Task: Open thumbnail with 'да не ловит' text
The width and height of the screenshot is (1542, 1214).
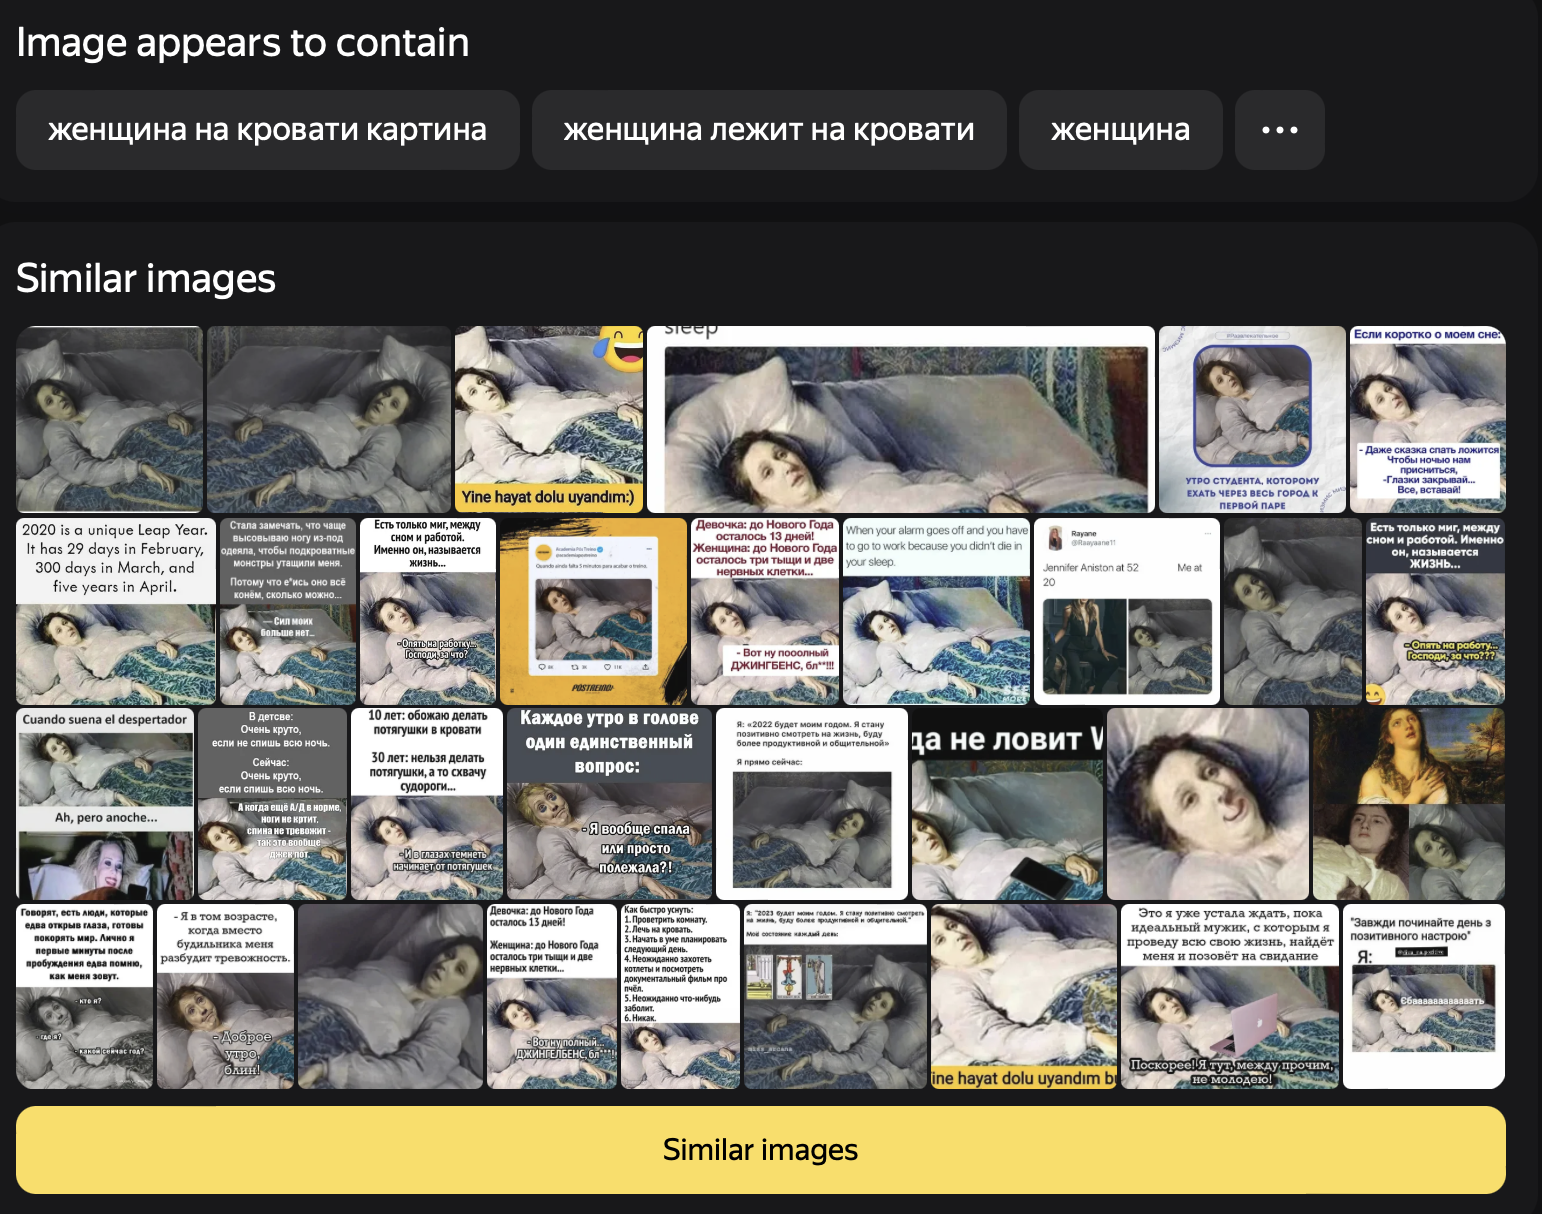Action: [1008, 804]
